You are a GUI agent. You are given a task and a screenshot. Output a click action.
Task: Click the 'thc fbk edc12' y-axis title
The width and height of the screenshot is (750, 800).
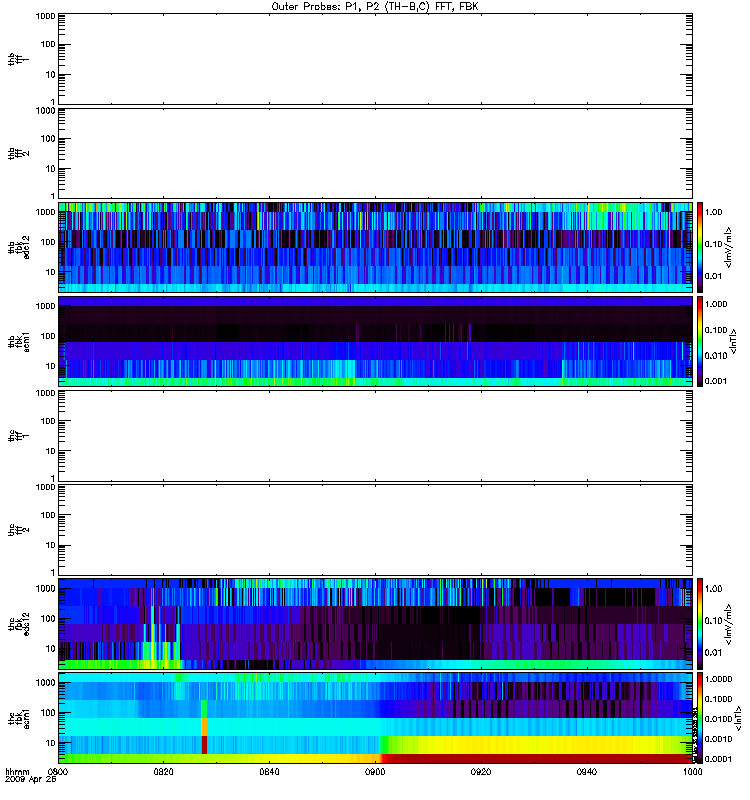click(18, 624)
